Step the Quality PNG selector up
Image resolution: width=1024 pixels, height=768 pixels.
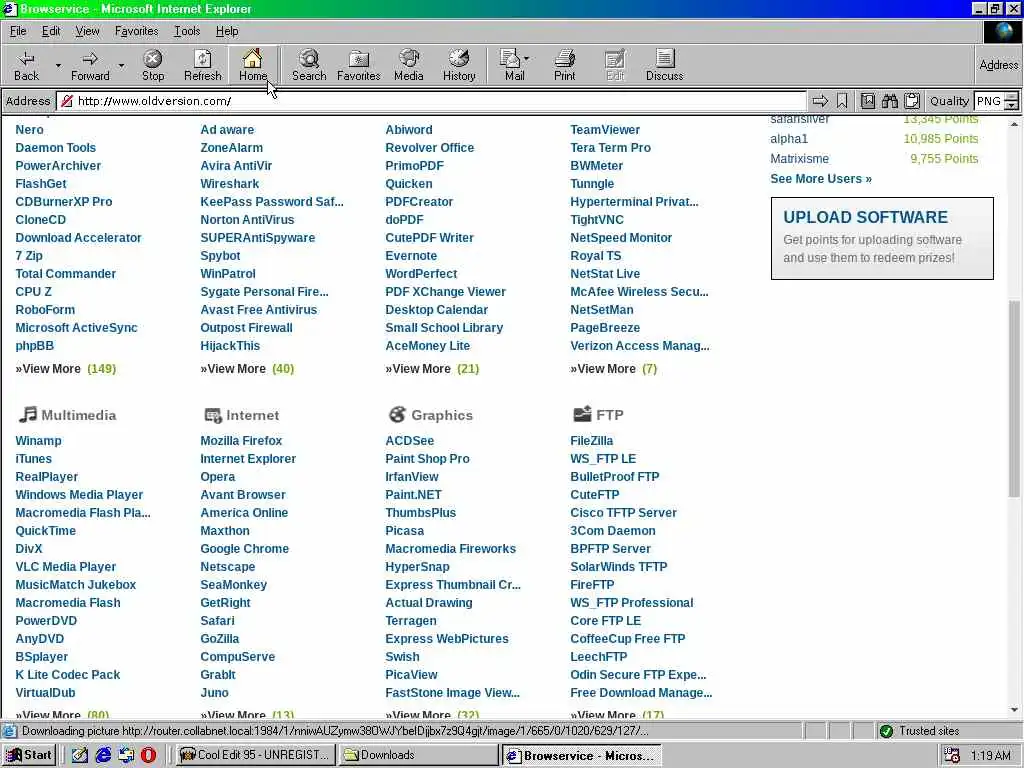click(1011, 97)
